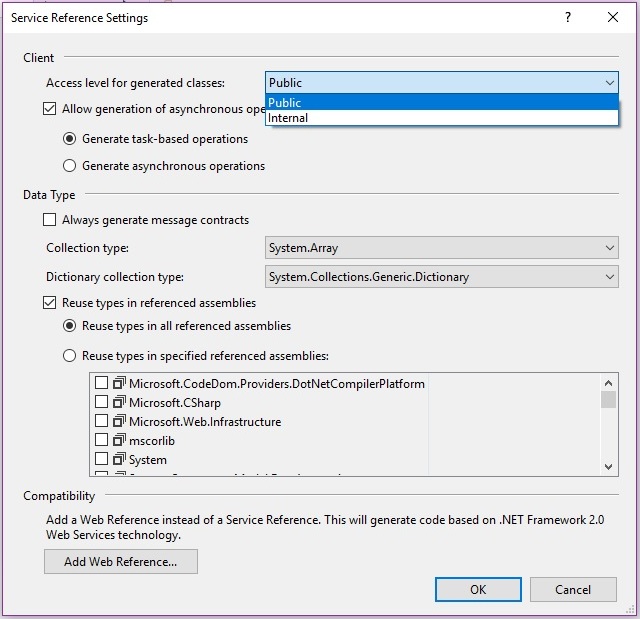Click the assembly icon beside System
Screen dimensions: 640x619
click(118, 460)
